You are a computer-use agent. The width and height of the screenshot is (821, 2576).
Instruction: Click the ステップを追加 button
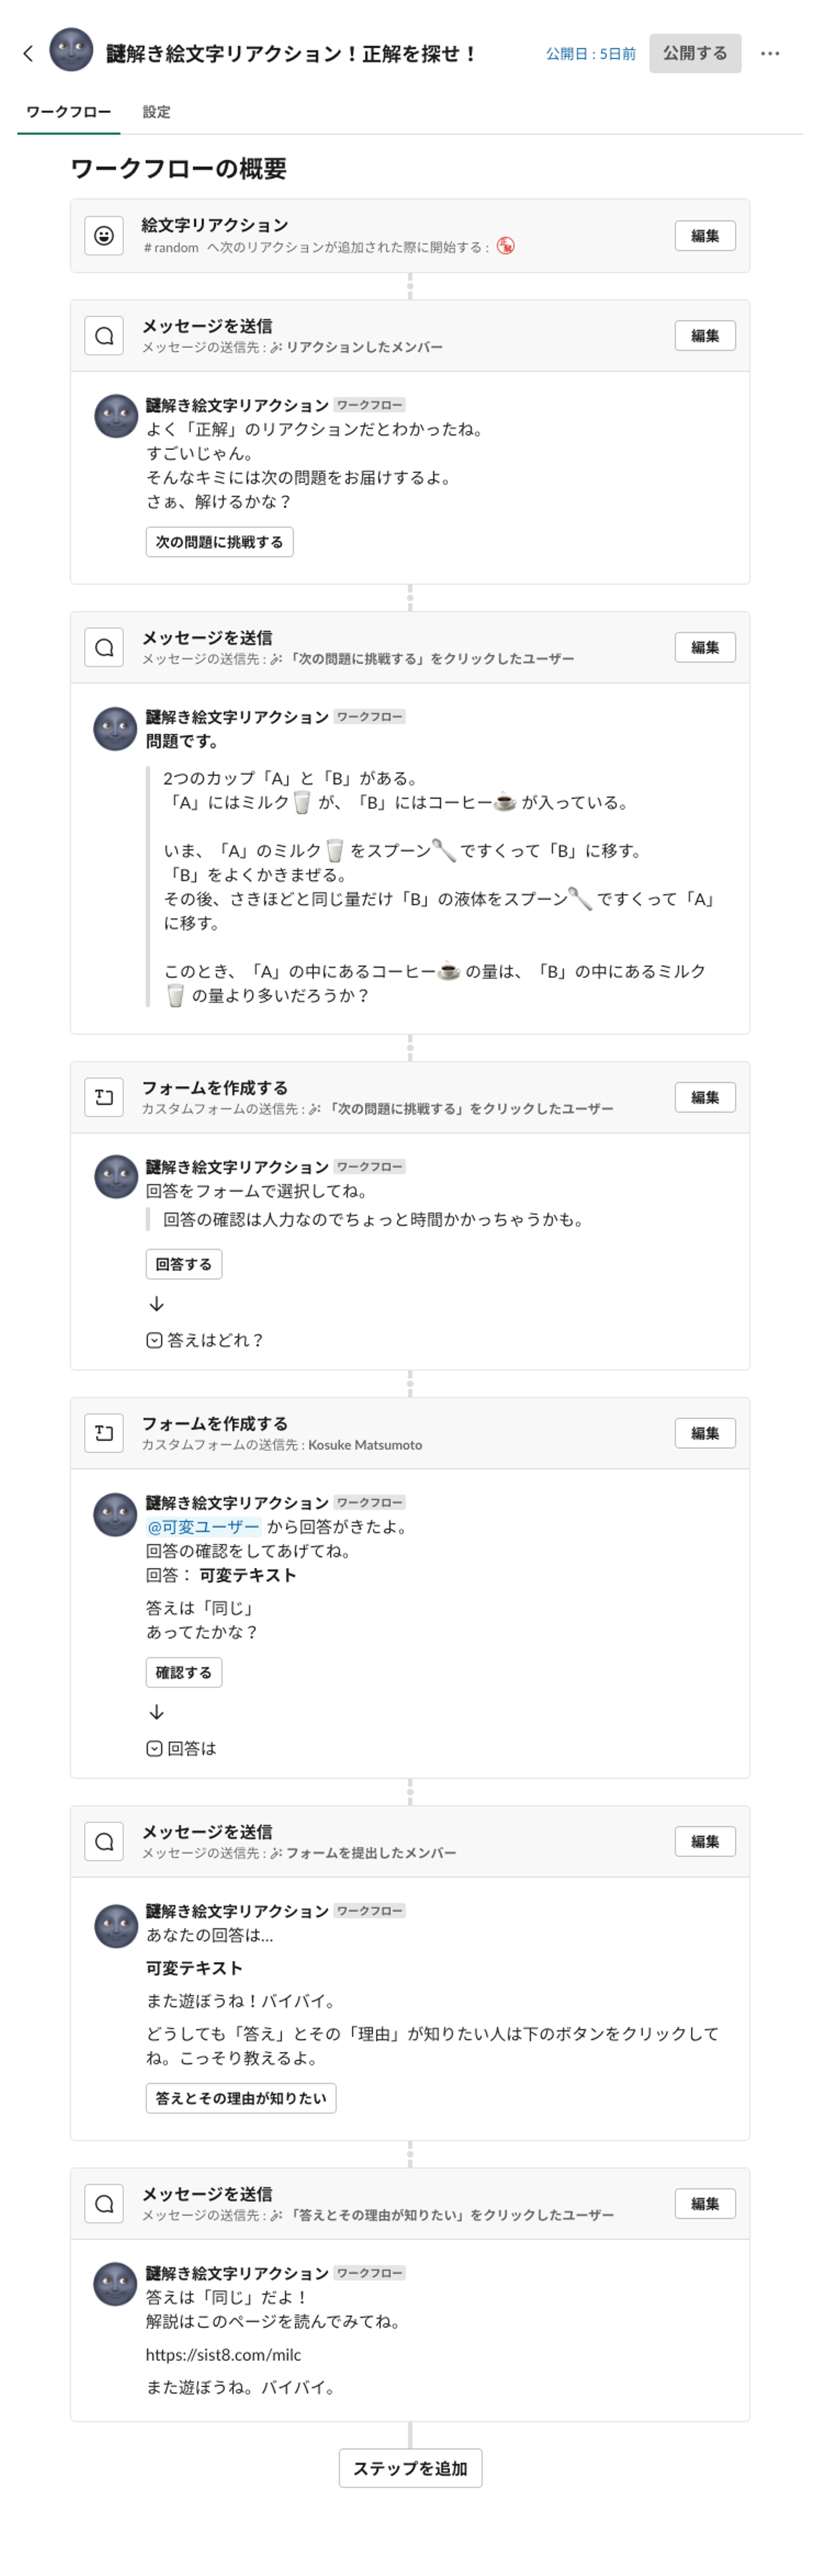click(x=410, y=2468)
